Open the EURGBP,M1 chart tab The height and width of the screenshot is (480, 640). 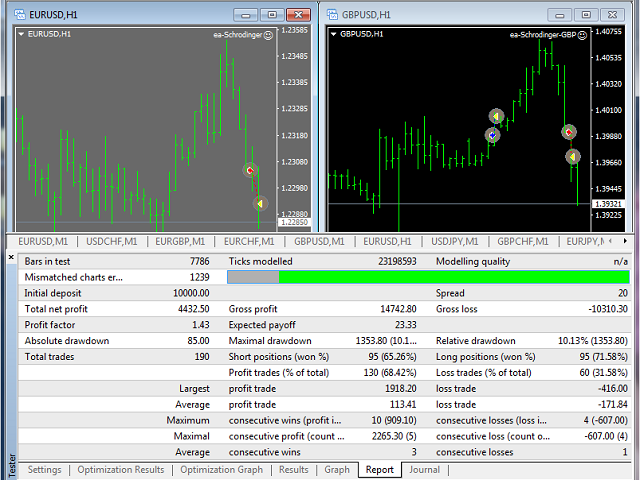point(181,241)
